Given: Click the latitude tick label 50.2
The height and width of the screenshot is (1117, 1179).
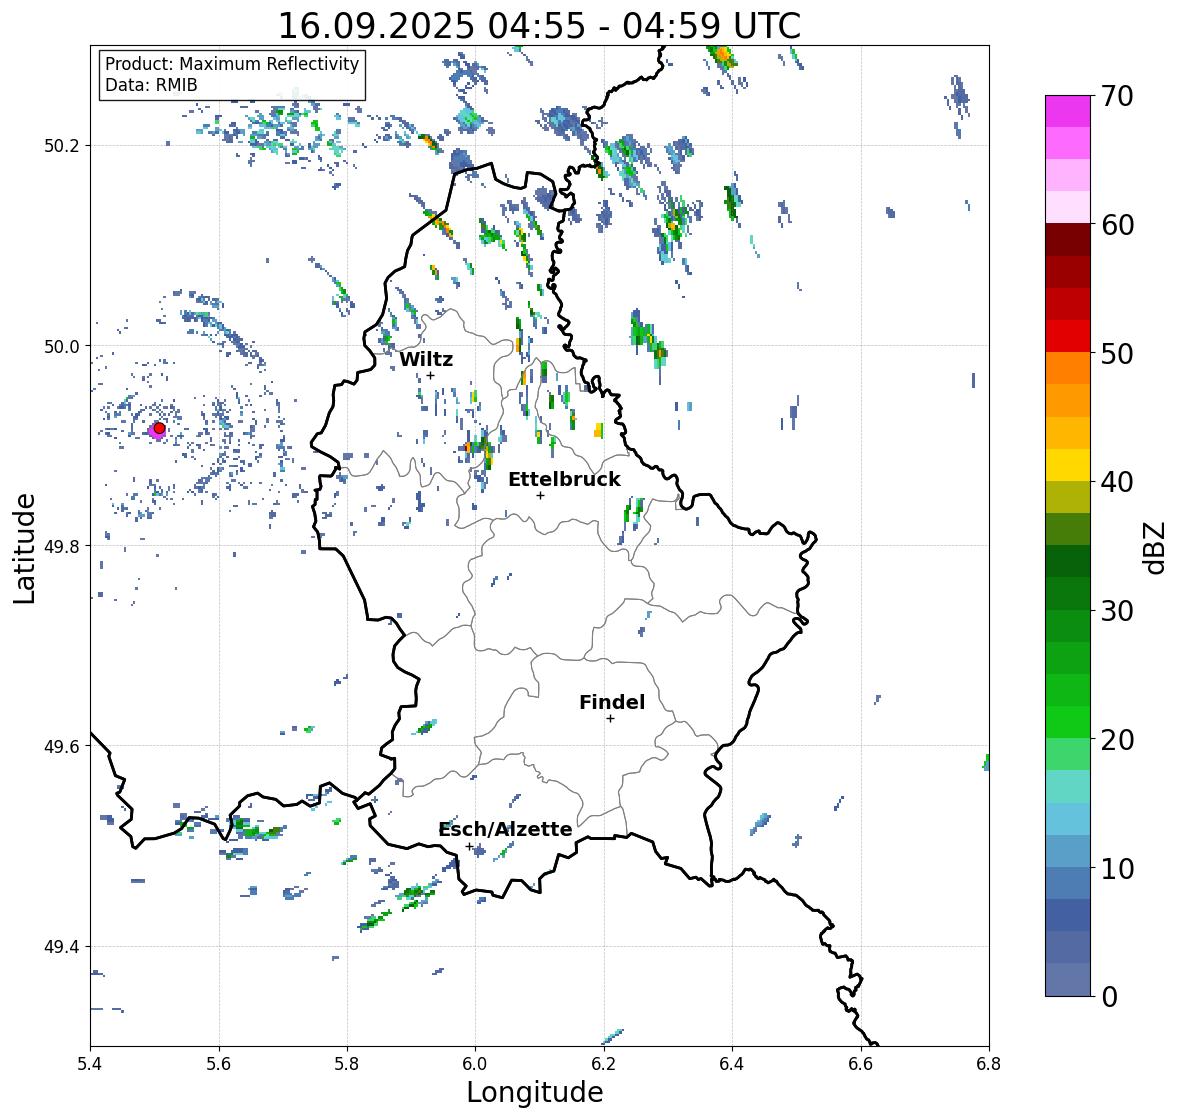Looking at the screenshot, I should [x=63, y=146].
